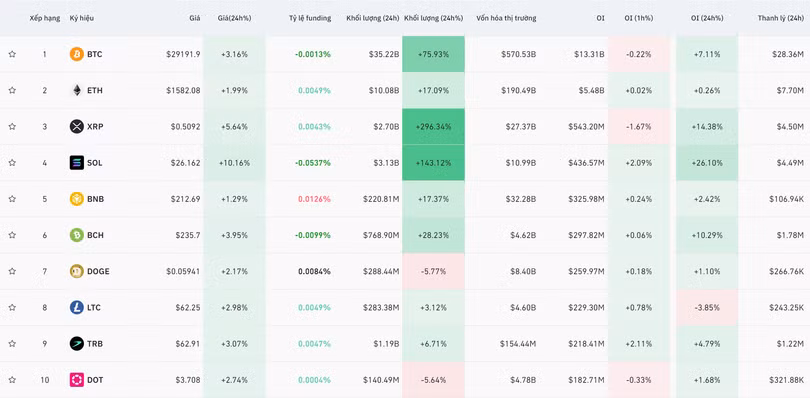Sort by Thanh lý (24h) header
This screenshot has width=810, height=398.
pos(781,18)
